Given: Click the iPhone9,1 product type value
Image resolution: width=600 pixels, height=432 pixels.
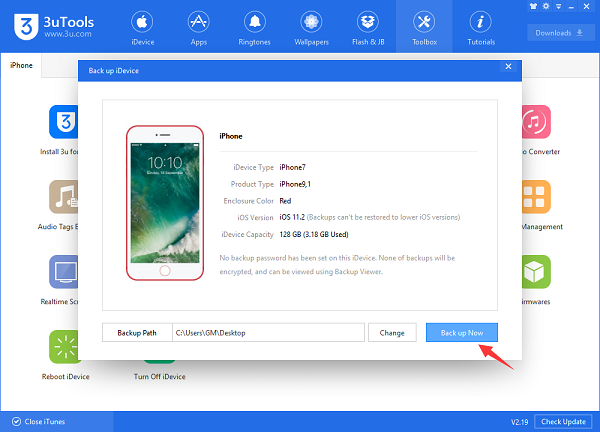Looking at the screenshot, I should pos(295,184).
